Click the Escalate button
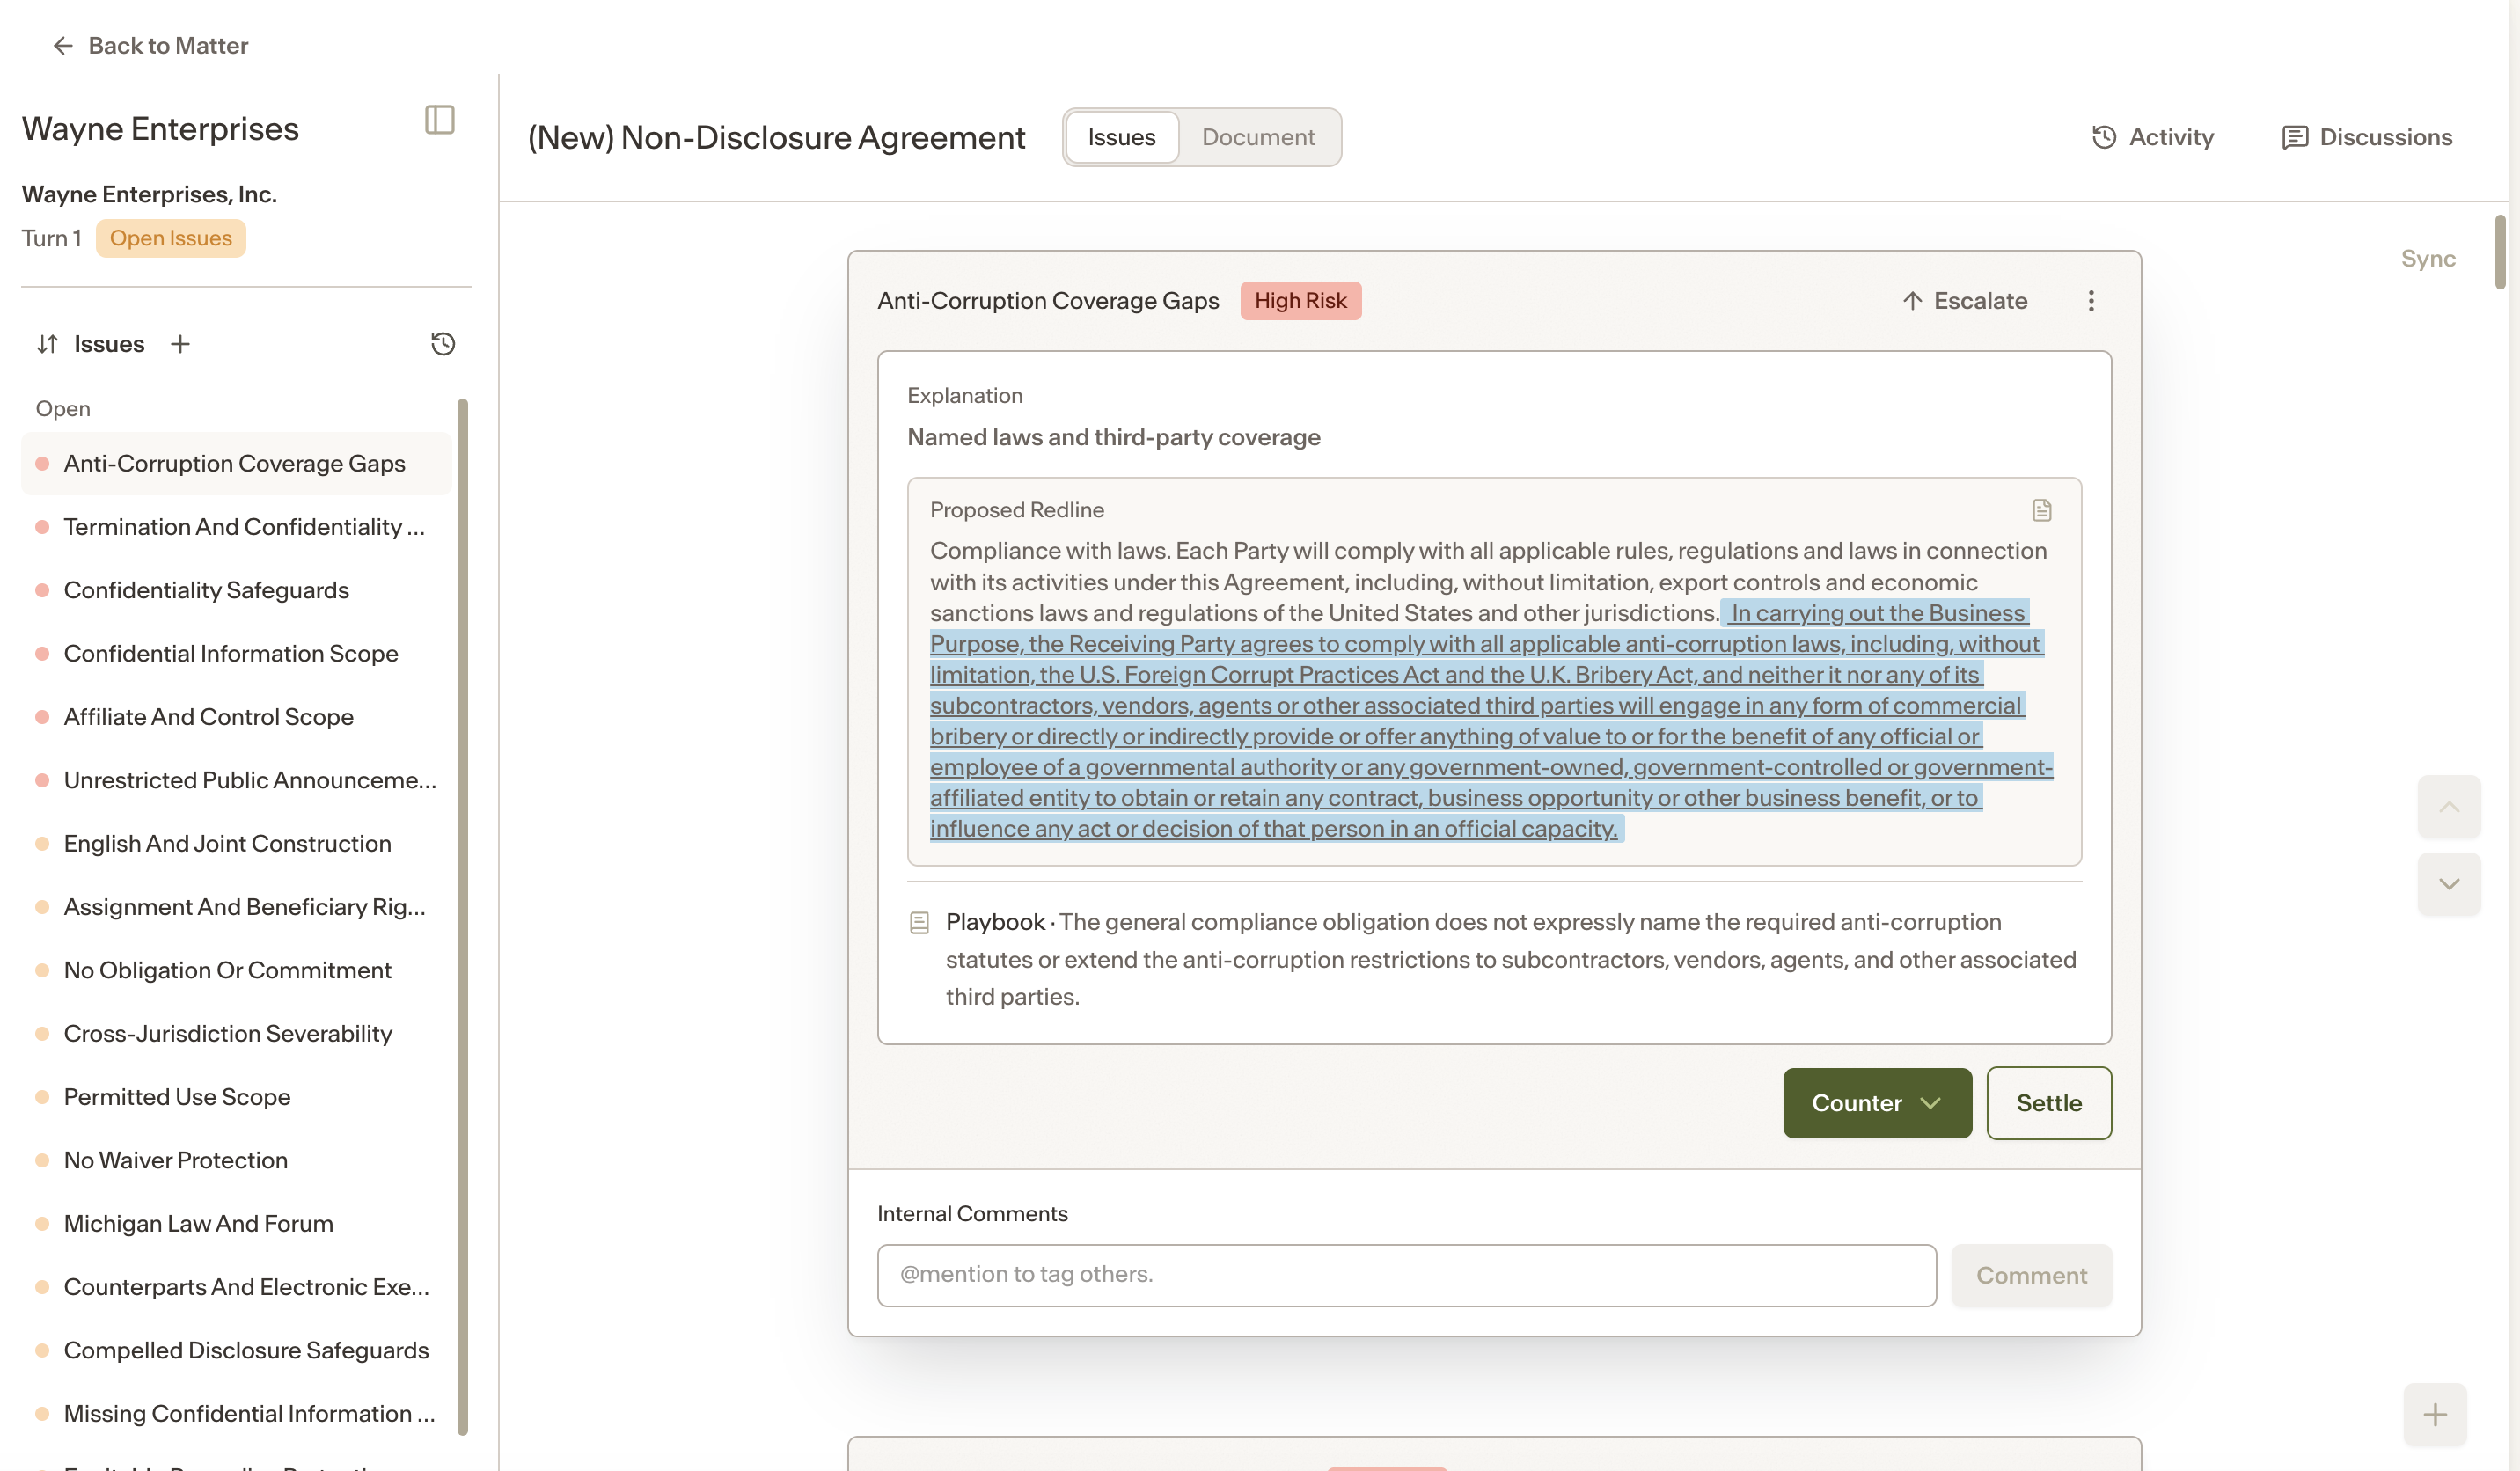The width and height of the screenshot is (2520, 1471). tap(1965, 301)
